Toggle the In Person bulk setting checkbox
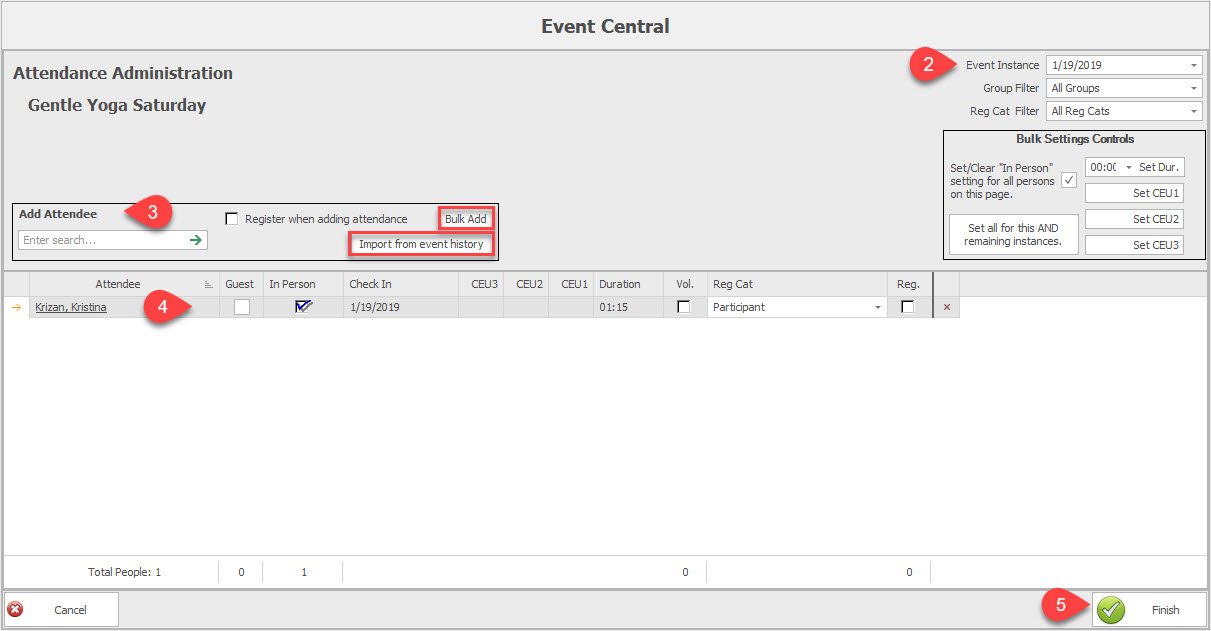Screen dimensions: 1211x631 click(x=1069, y=181)
